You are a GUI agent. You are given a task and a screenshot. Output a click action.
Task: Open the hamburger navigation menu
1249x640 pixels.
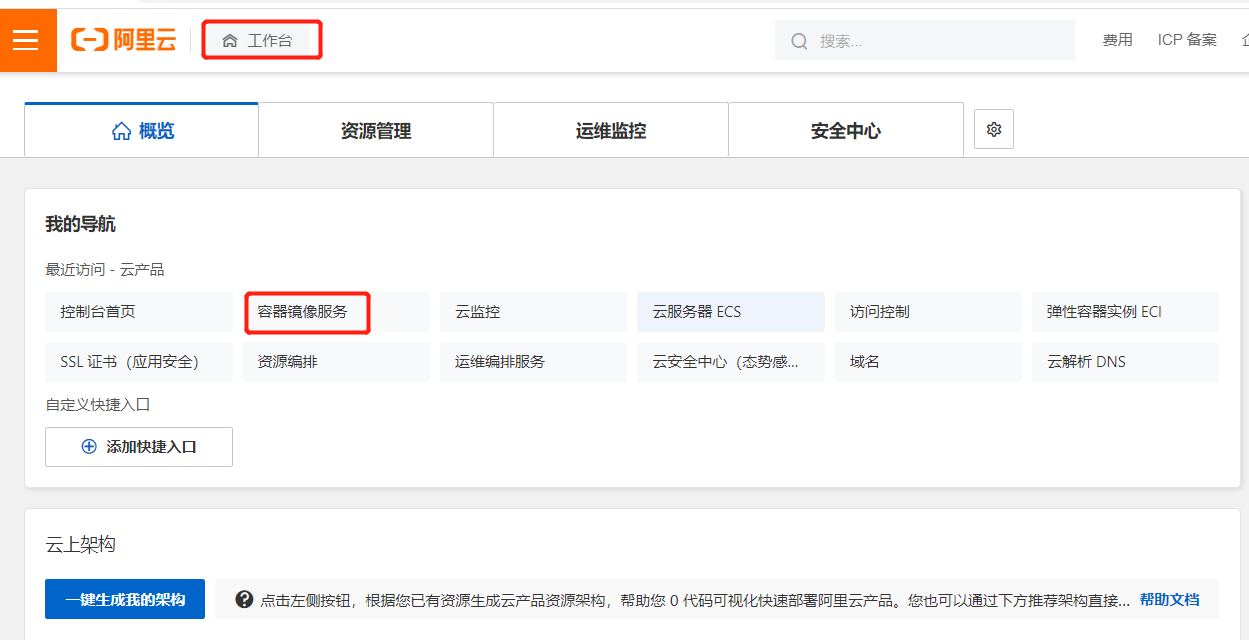point(27,40)
